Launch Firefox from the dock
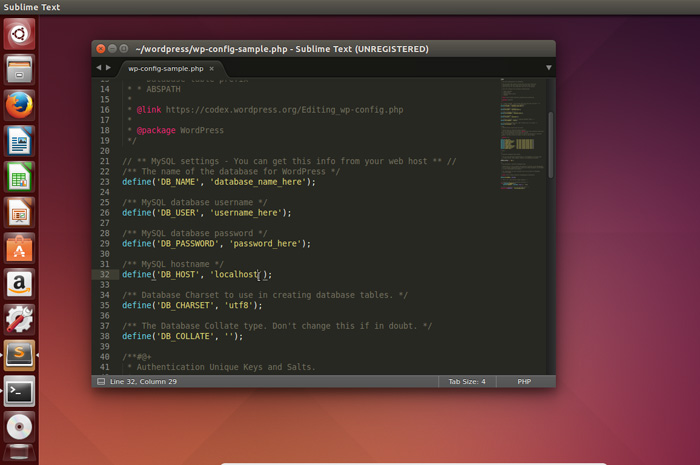 [x=19, y=105]
